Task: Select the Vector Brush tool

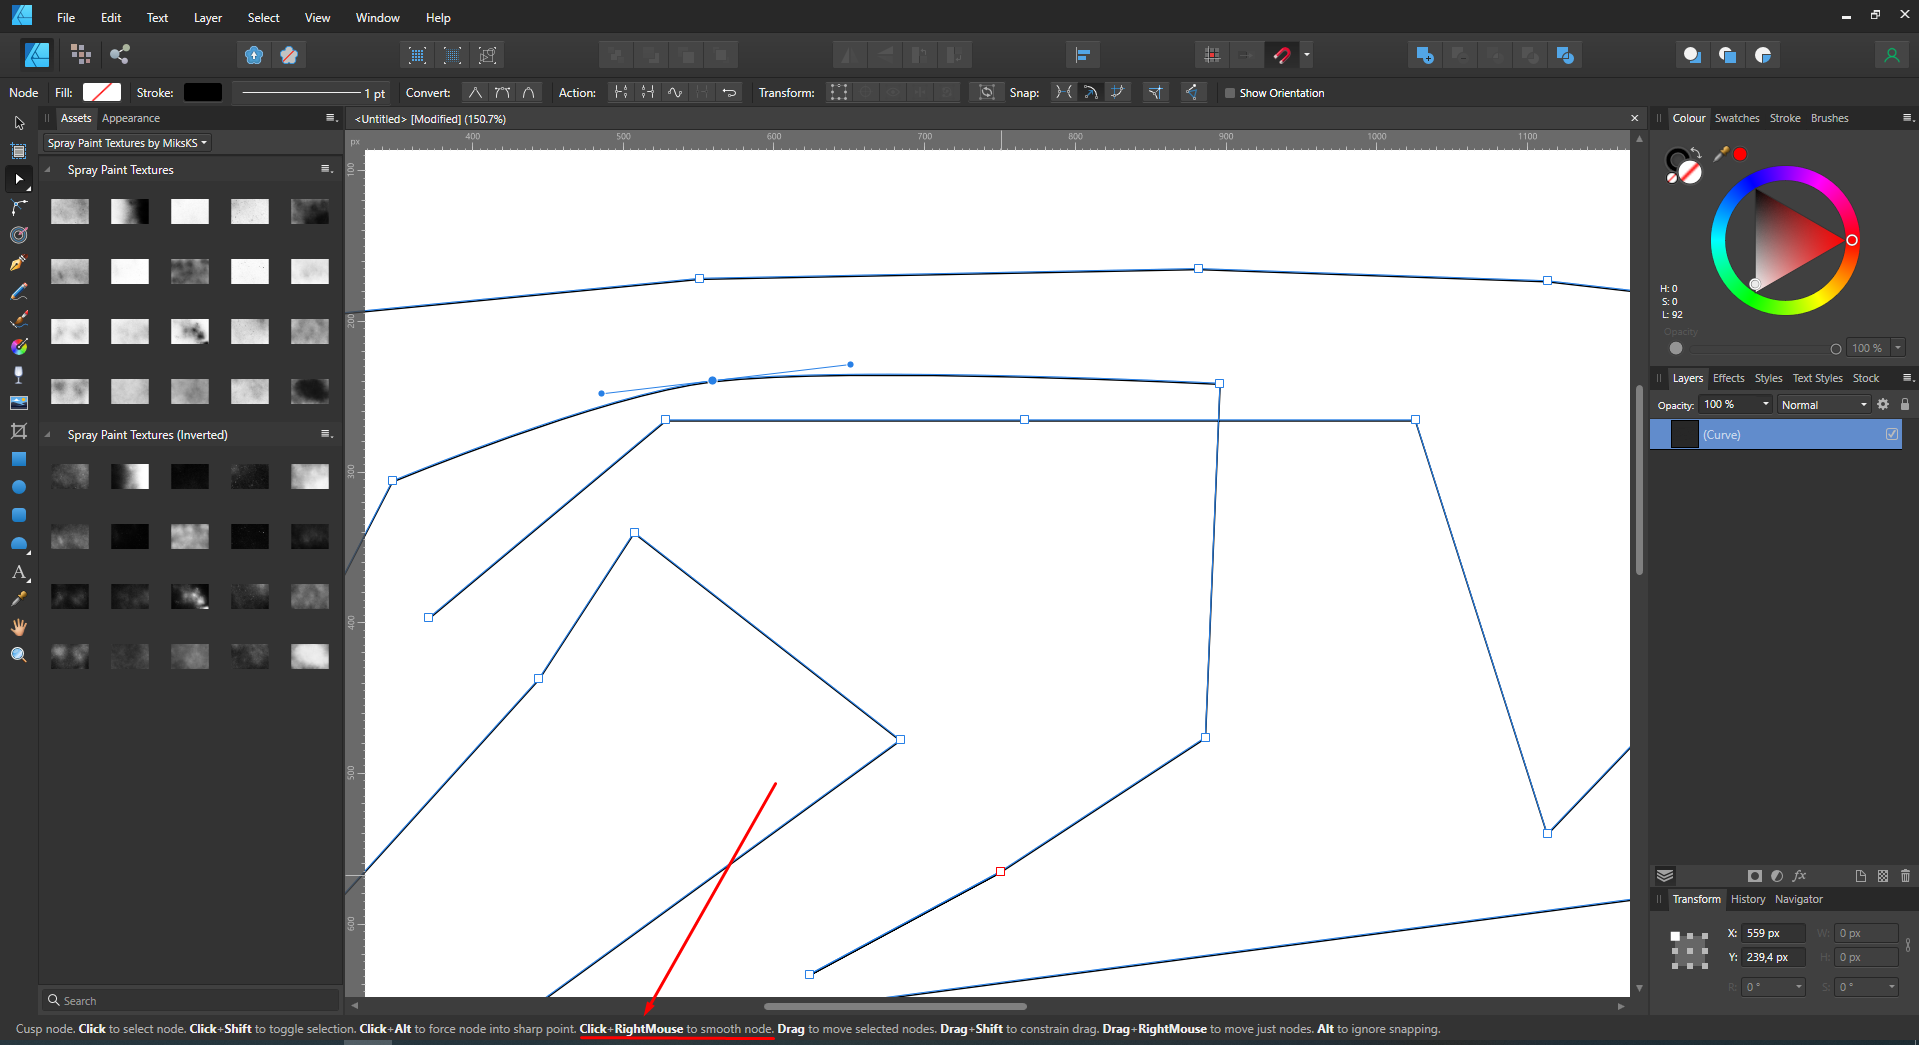Action: [x=18, y=319]
